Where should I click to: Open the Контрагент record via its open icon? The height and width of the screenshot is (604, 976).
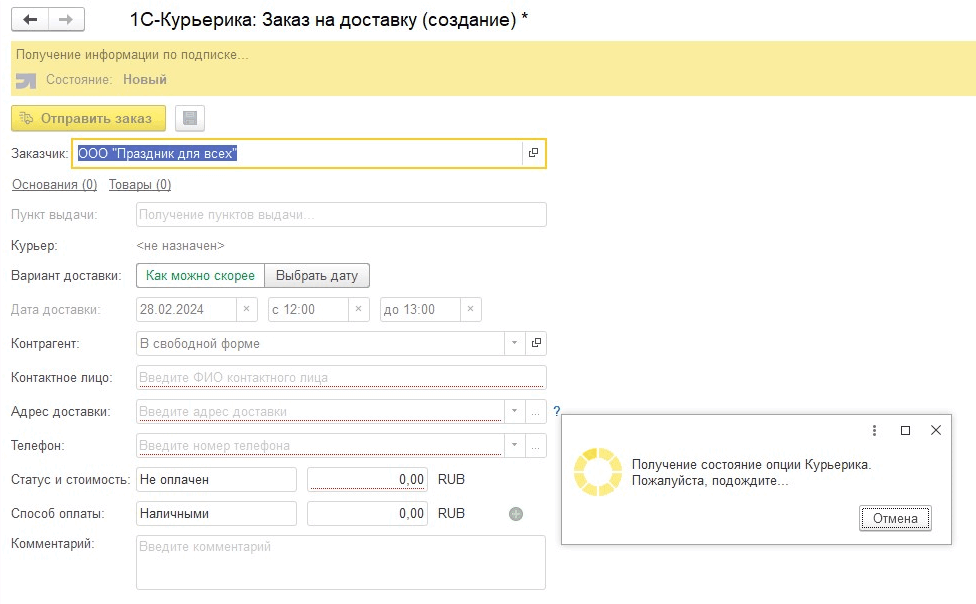tap(536, 343)
